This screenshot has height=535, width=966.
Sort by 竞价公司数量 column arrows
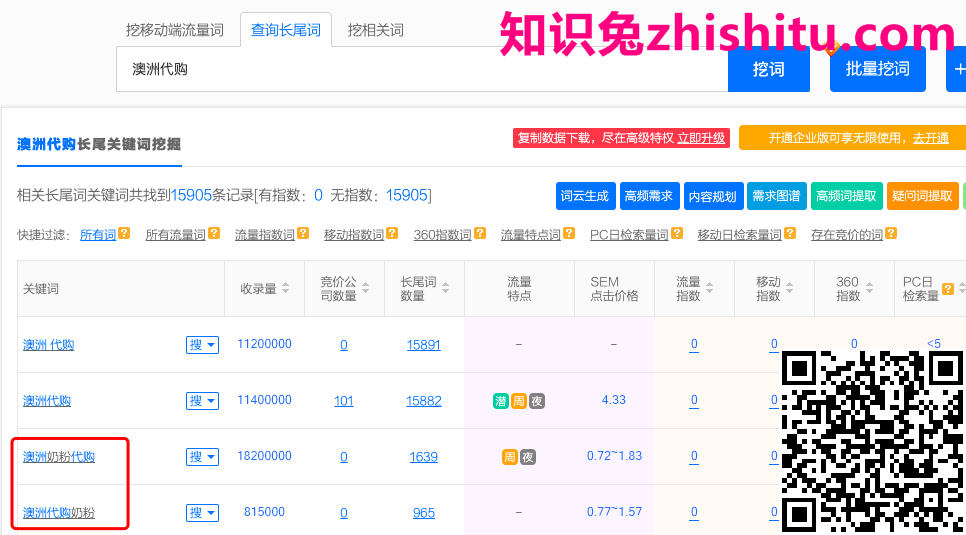tap(365, 288)
